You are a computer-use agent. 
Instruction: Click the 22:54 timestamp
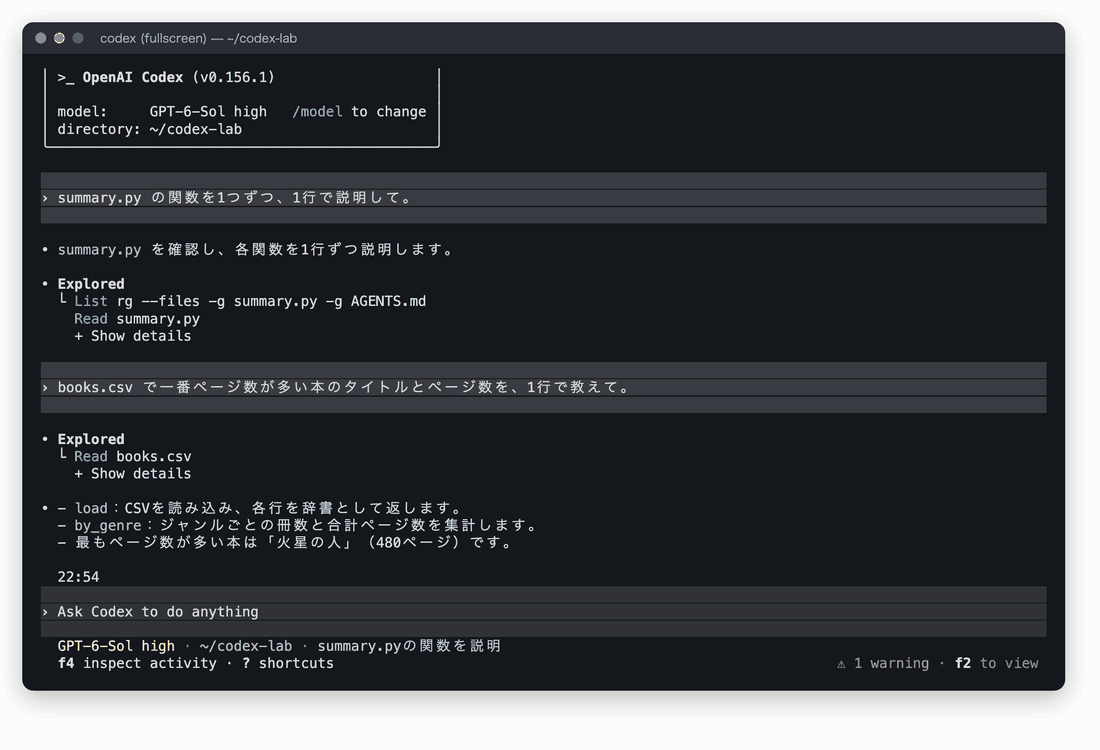(x=78, y=577)
